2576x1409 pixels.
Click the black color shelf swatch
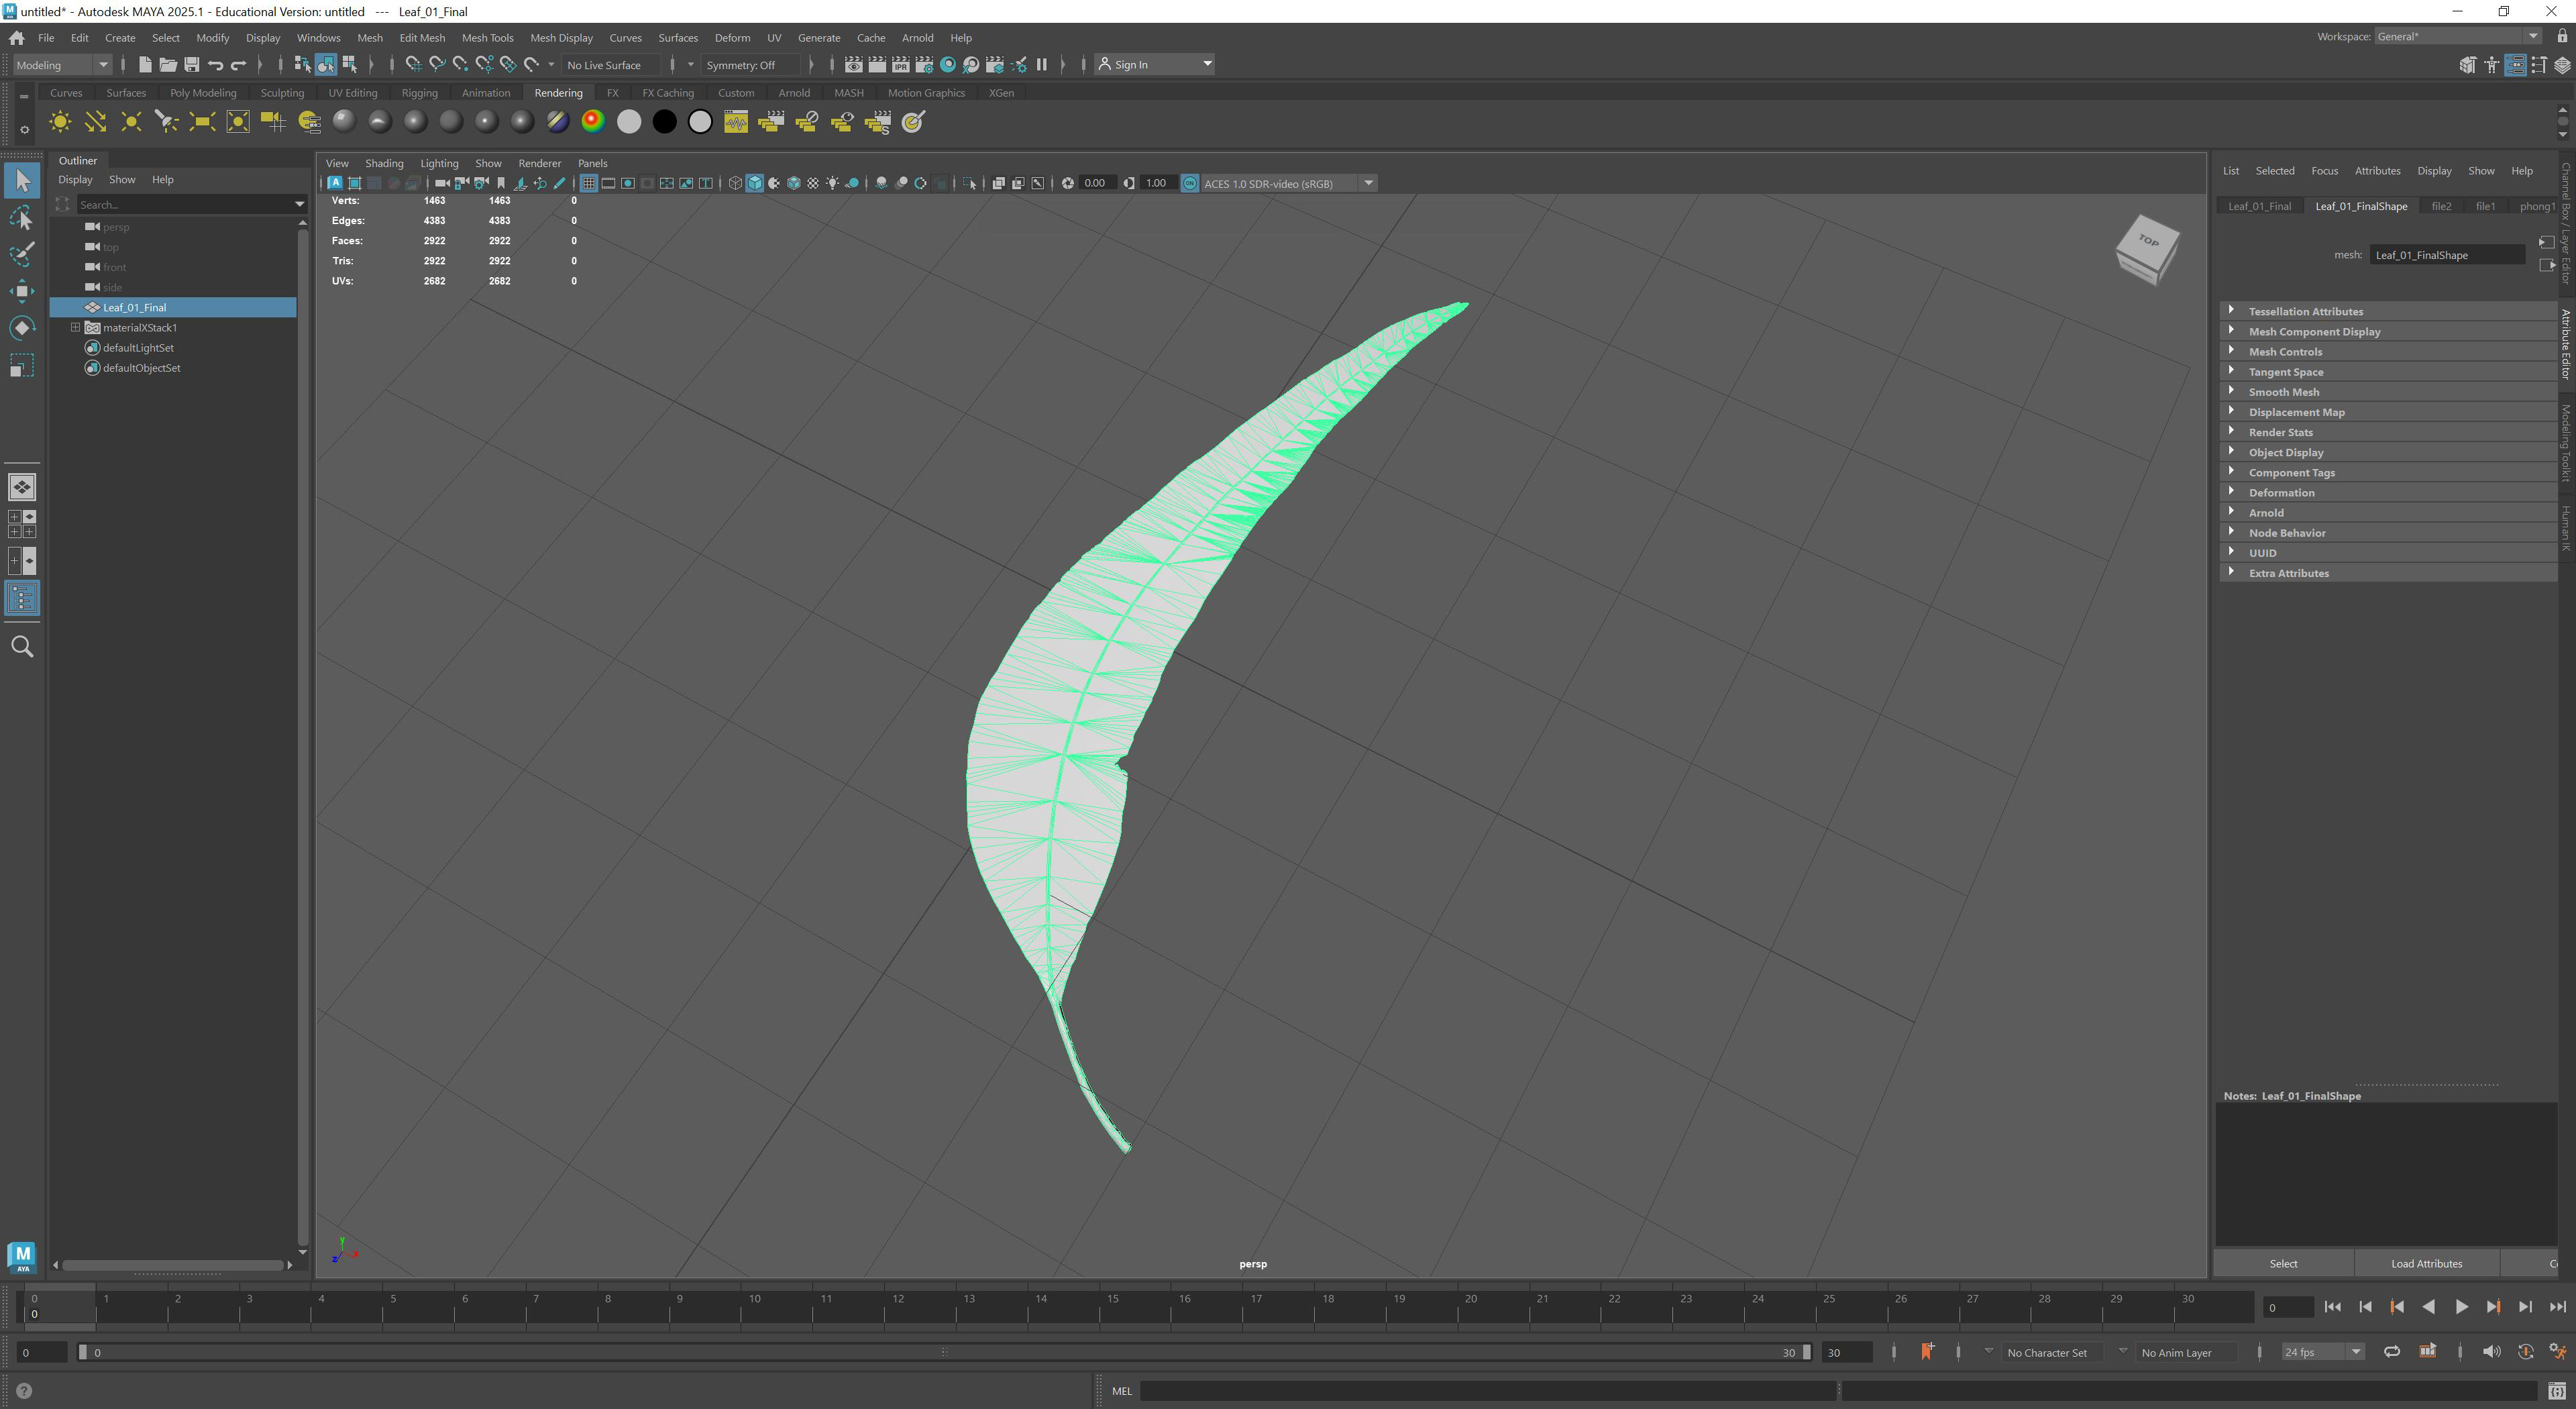[x=664, y=122]
